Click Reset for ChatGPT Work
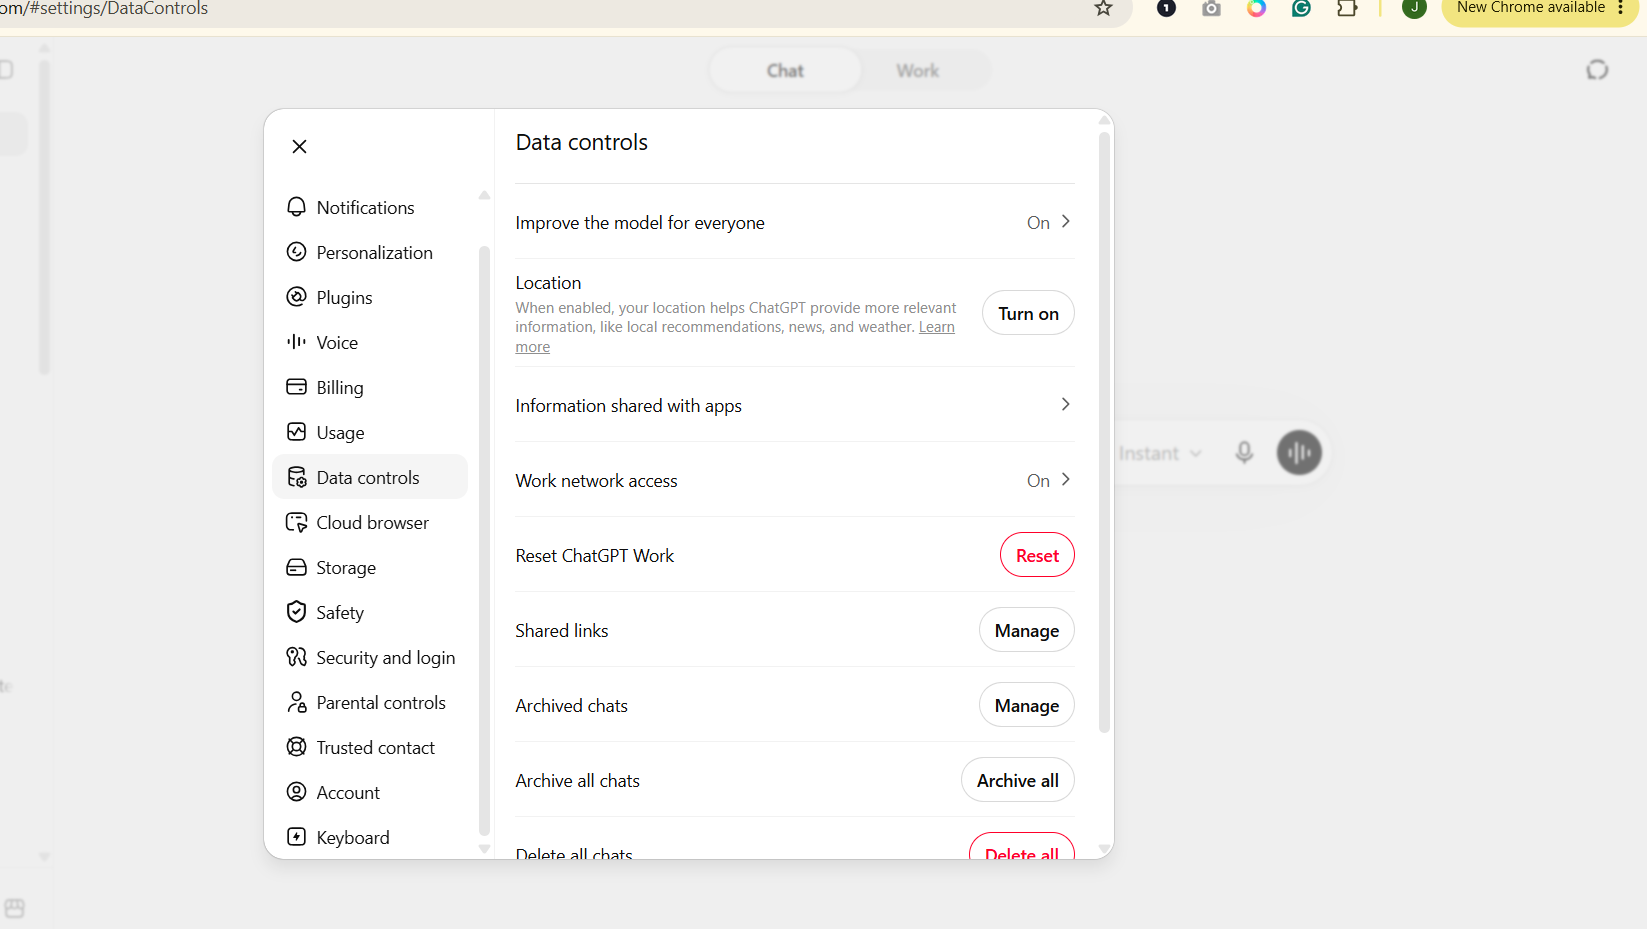1647x929 pixels. pos(1037,555)
